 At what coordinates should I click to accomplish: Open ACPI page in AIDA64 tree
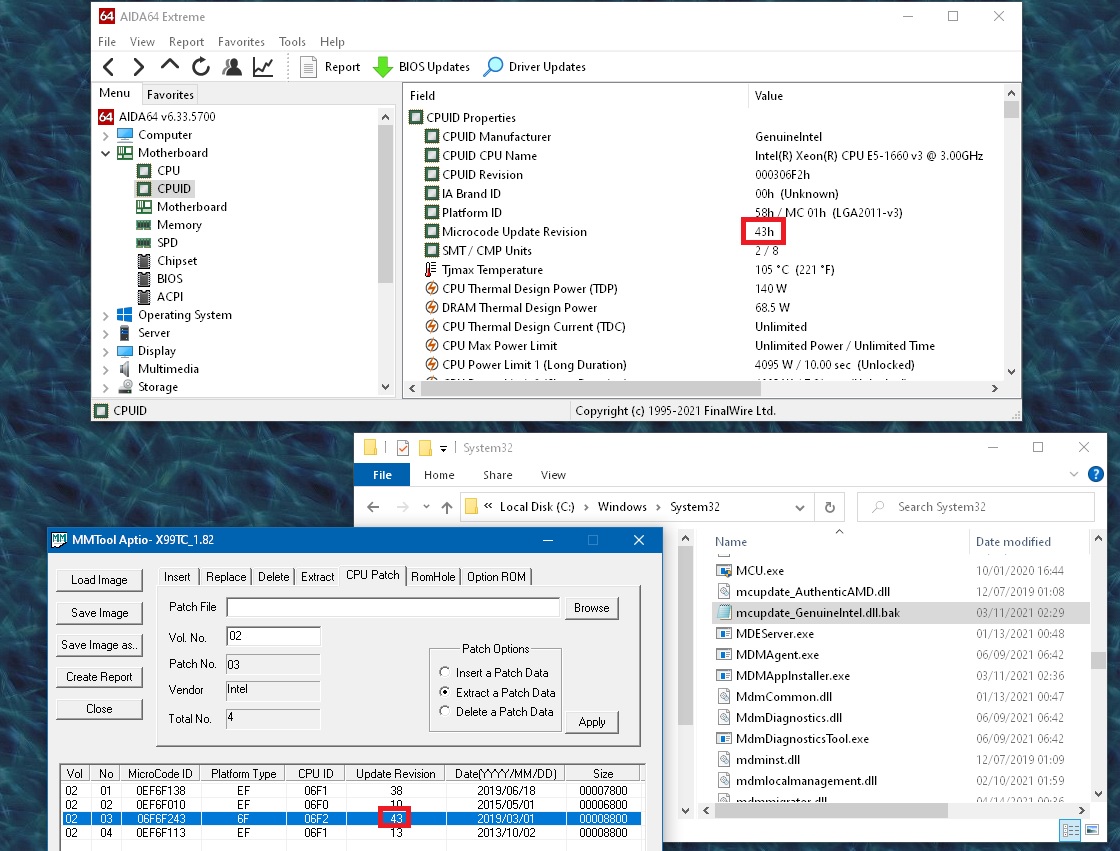(x=170, y=297)
